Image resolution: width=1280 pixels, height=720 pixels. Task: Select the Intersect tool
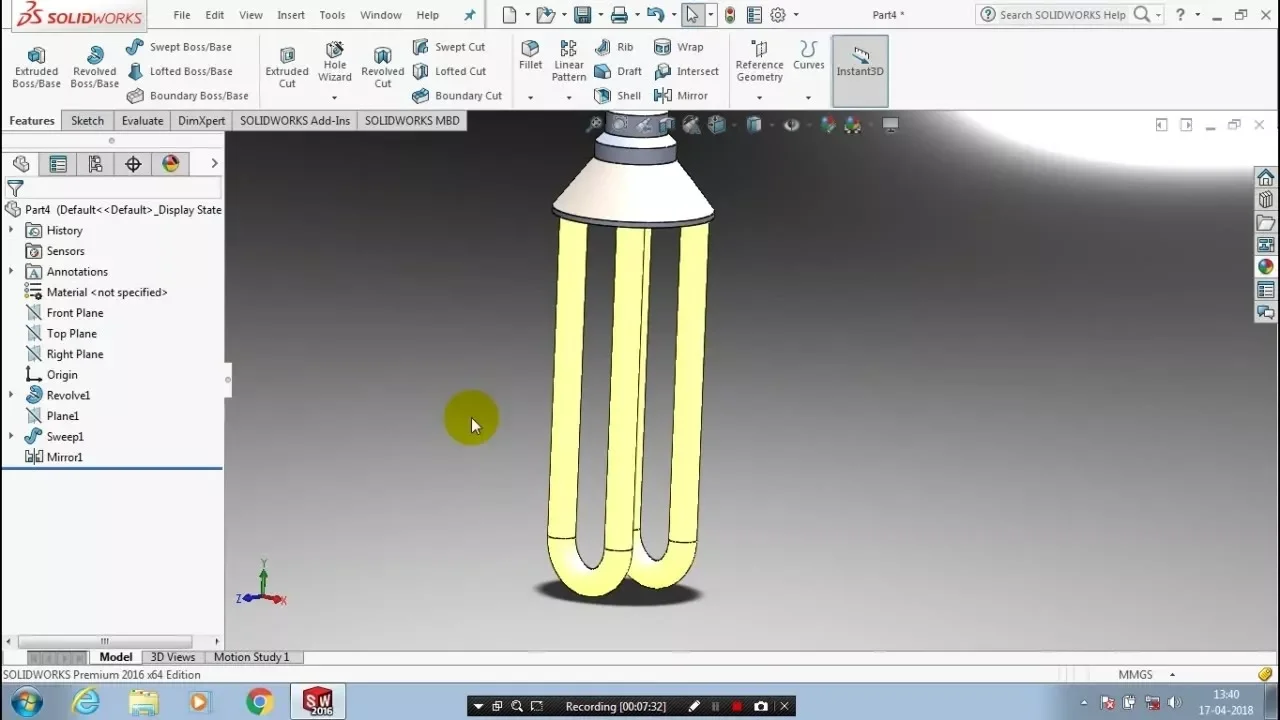pos(686,71)
